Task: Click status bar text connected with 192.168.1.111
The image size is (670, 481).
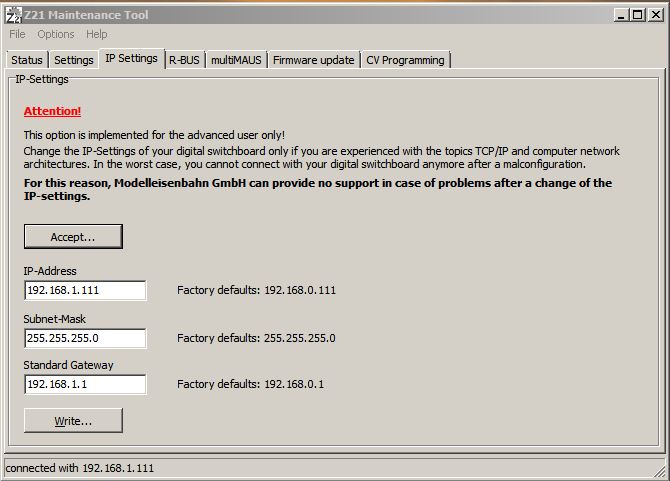Action: pyautogui.click(x=79, y=468)
